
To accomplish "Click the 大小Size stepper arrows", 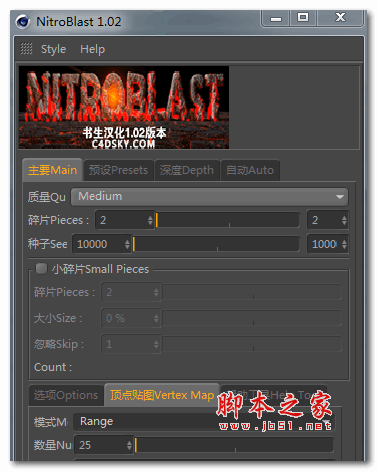I will click(x=156, y=318).
